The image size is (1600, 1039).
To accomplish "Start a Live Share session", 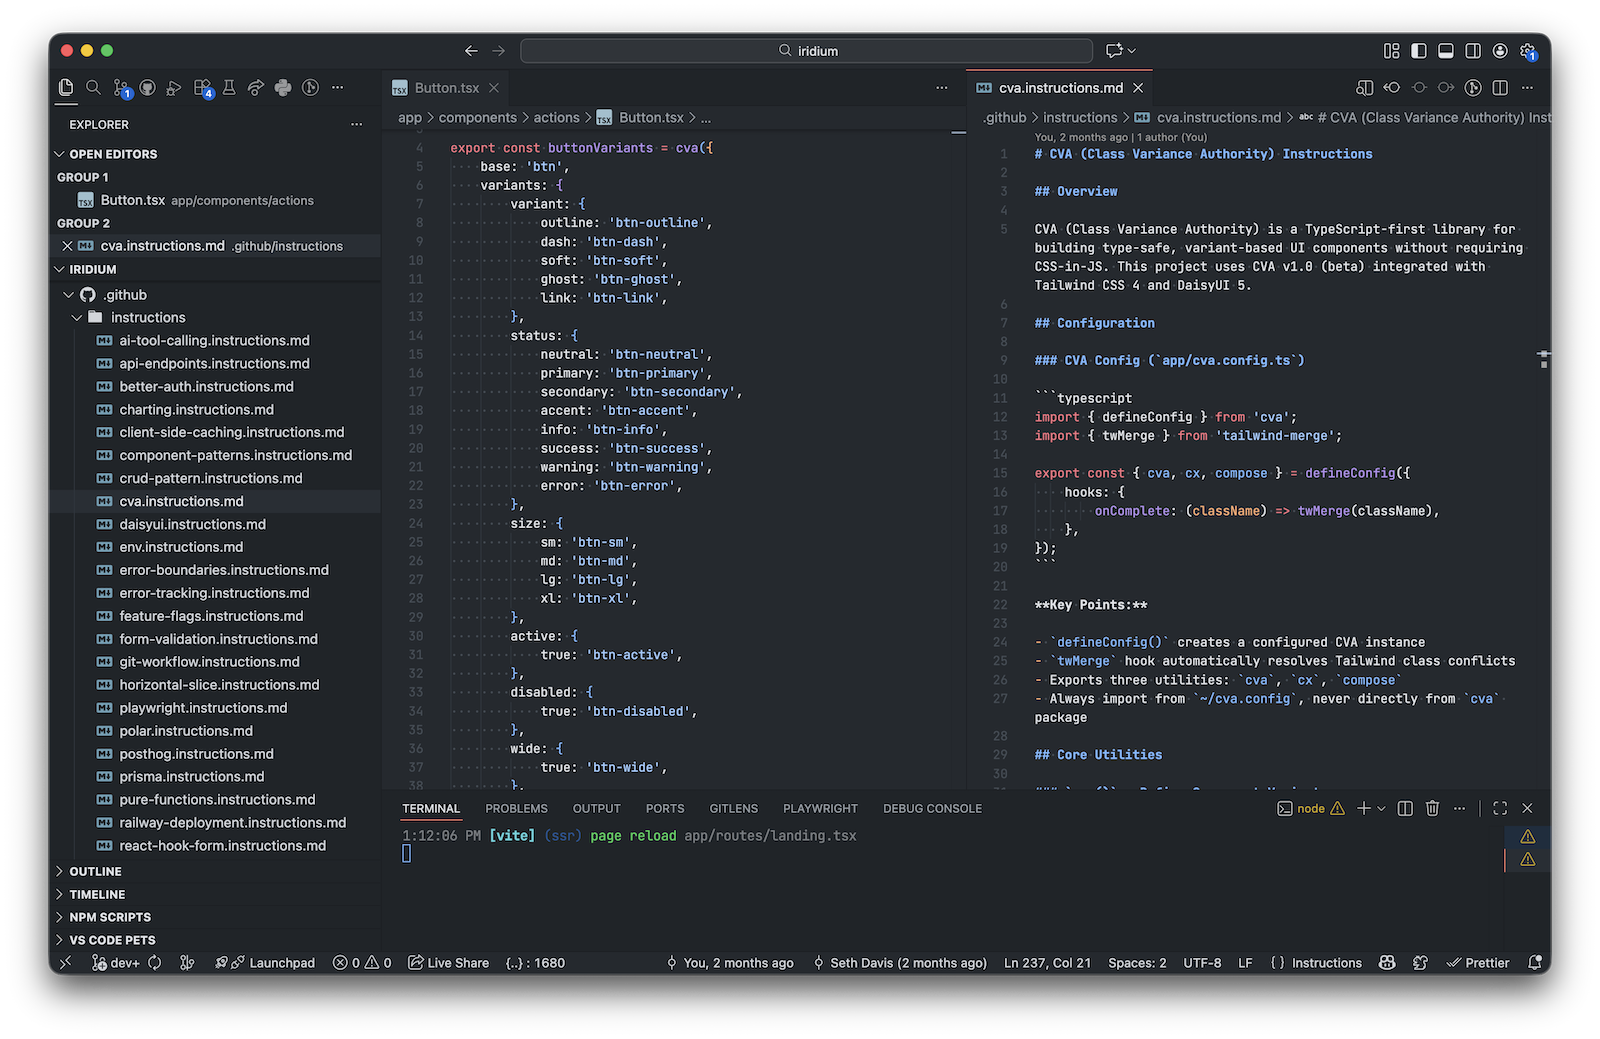I will tap(448, 962).
